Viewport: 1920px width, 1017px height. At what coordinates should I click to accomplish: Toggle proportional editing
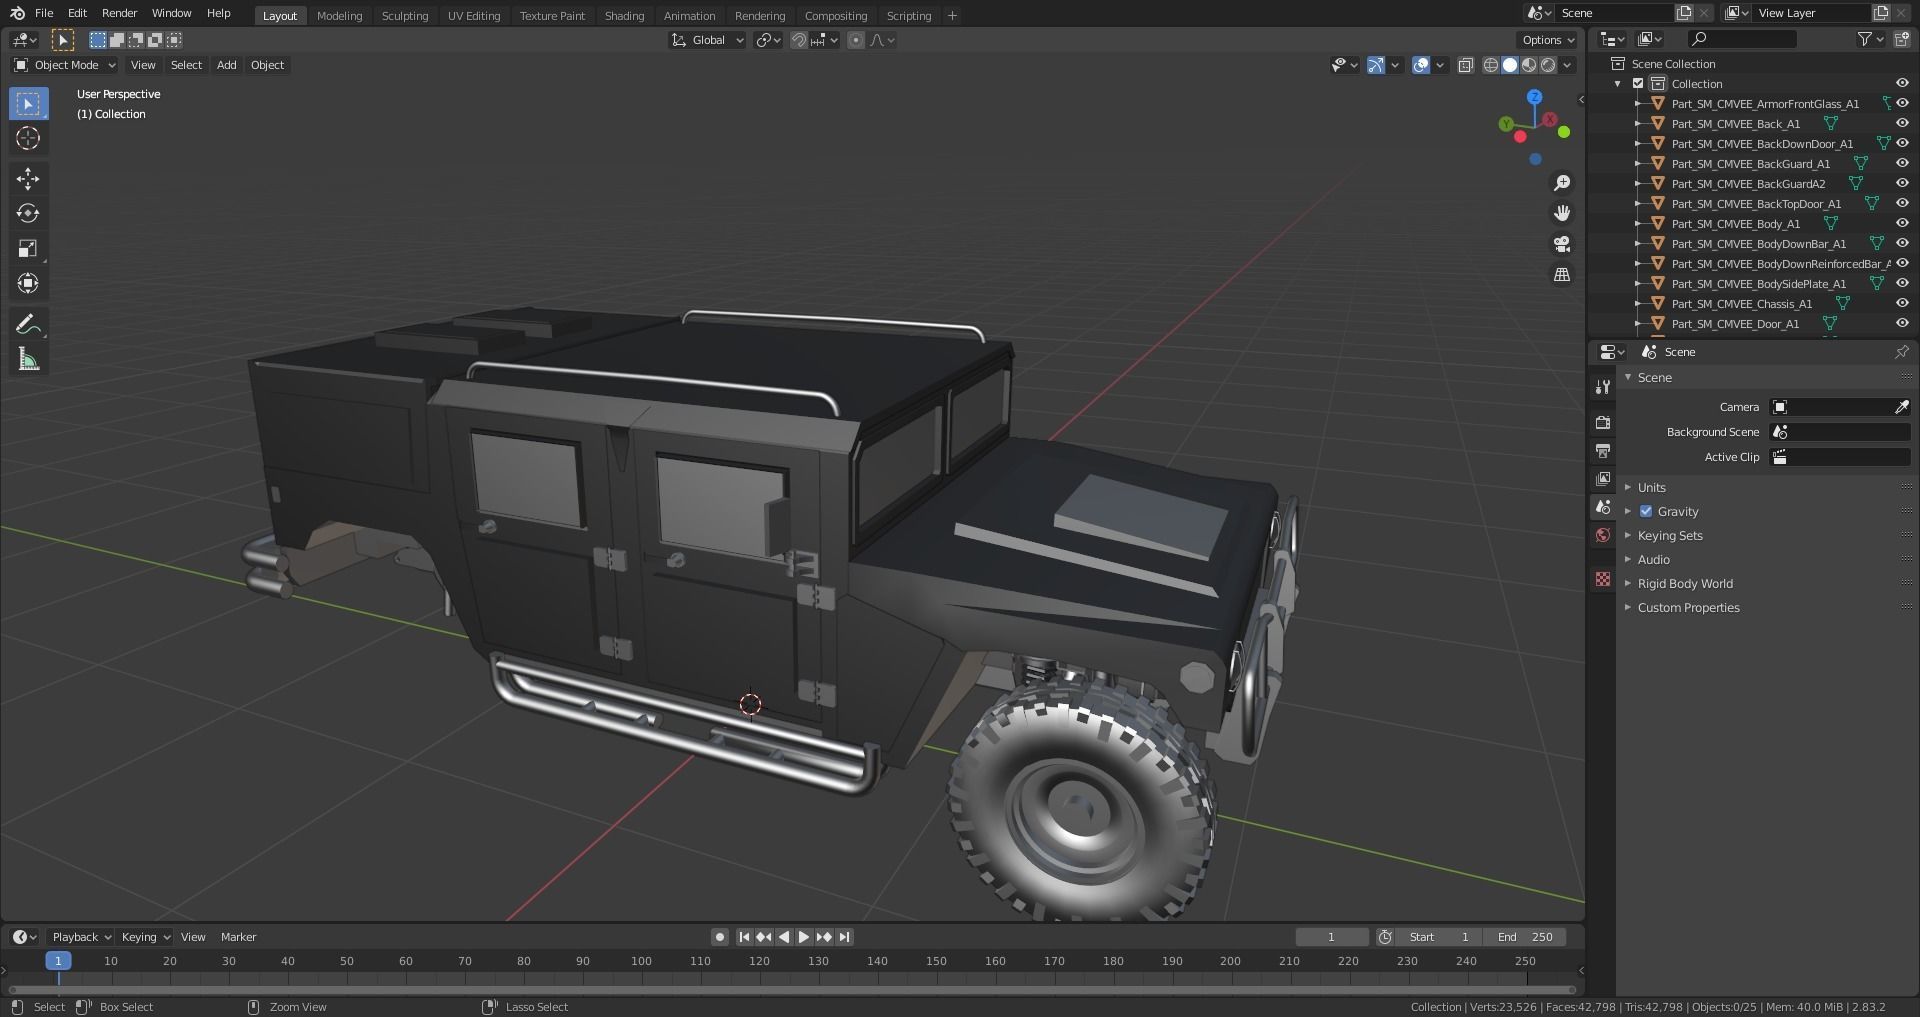[x=855, y=40]
